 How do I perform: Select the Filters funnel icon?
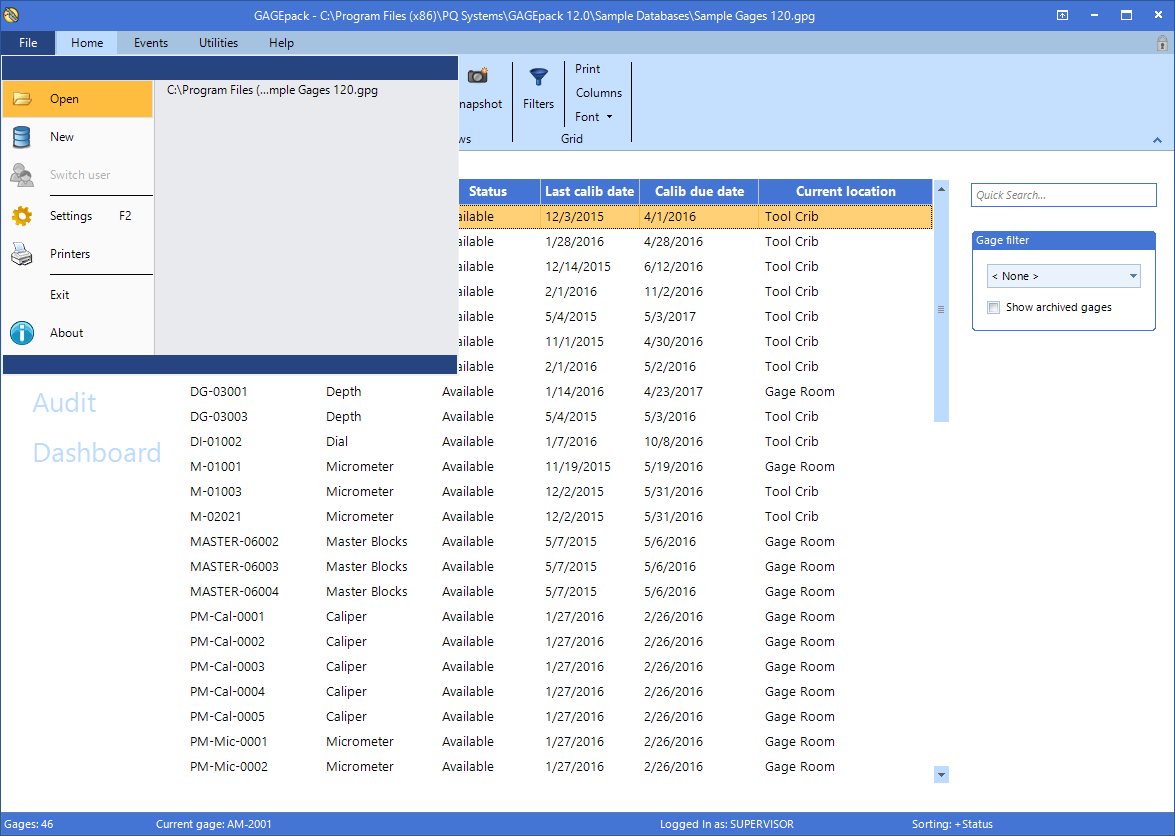(x=538, y=78)
